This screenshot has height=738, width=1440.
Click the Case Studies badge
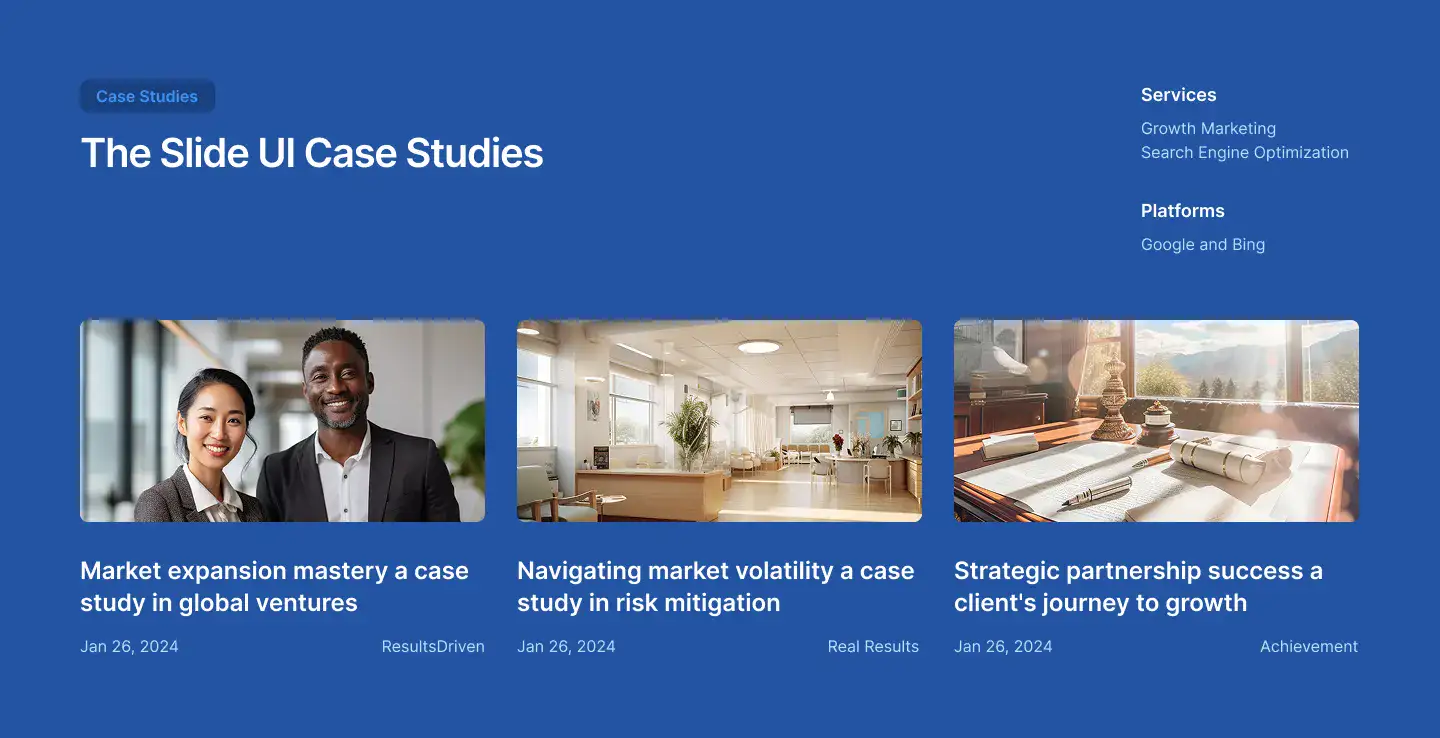(147, 97)
